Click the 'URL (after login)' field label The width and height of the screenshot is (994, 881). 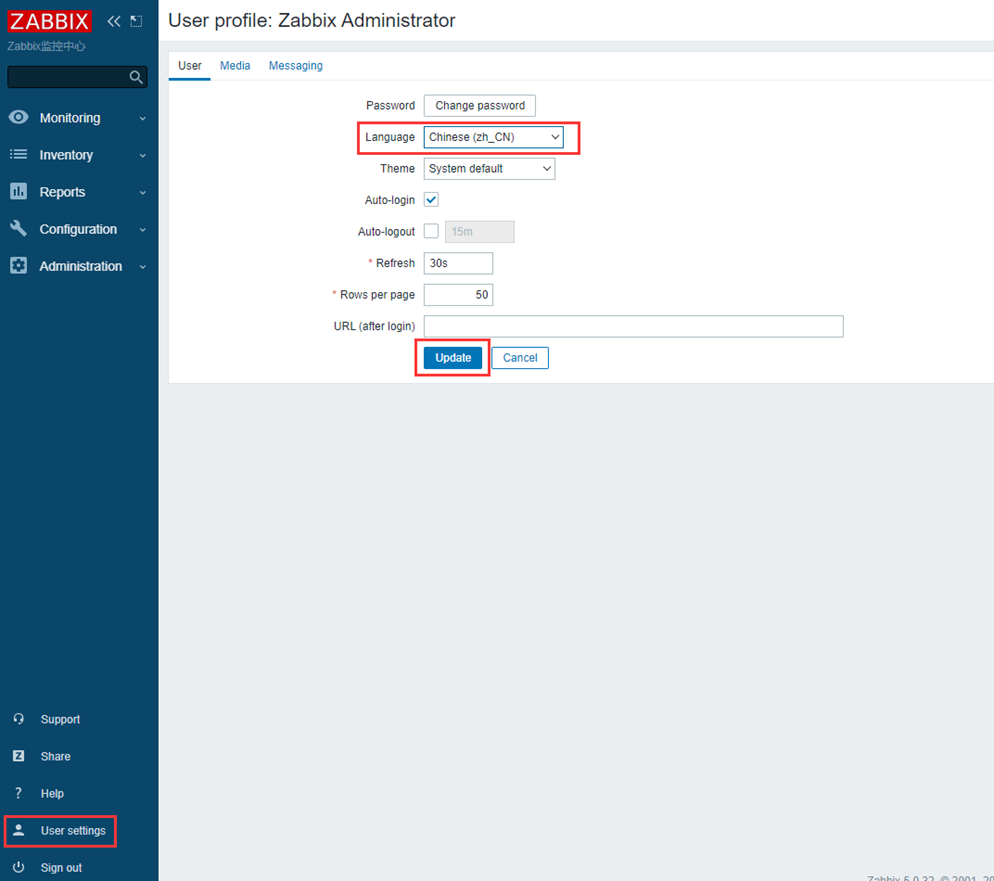[x=375, y=326]
